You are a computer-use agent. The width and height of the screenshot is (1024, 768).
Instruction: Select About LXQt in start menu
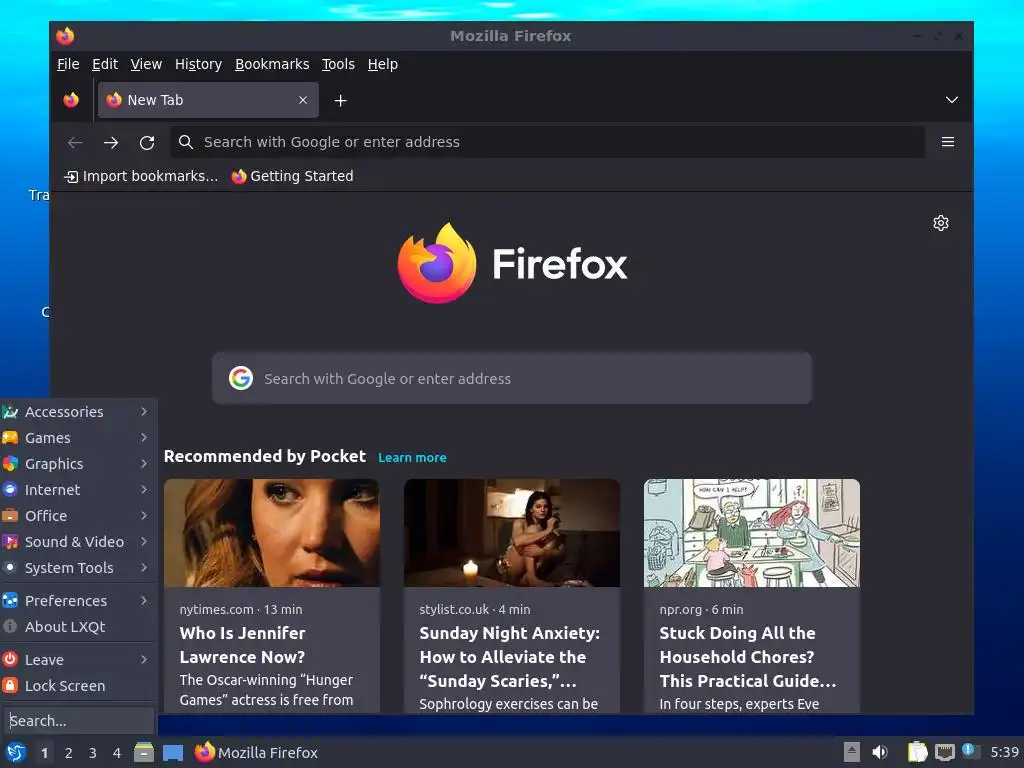[x=78, y=627]
